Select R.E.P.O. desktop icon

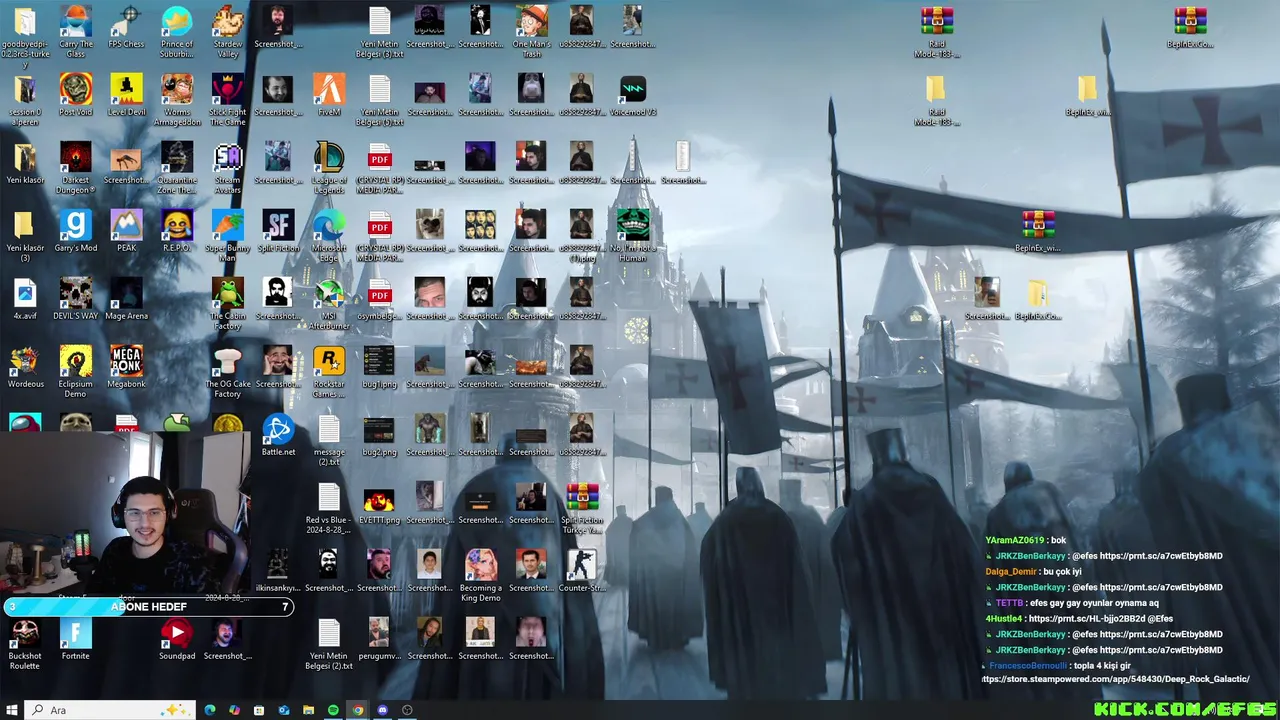tap(177, 231)
